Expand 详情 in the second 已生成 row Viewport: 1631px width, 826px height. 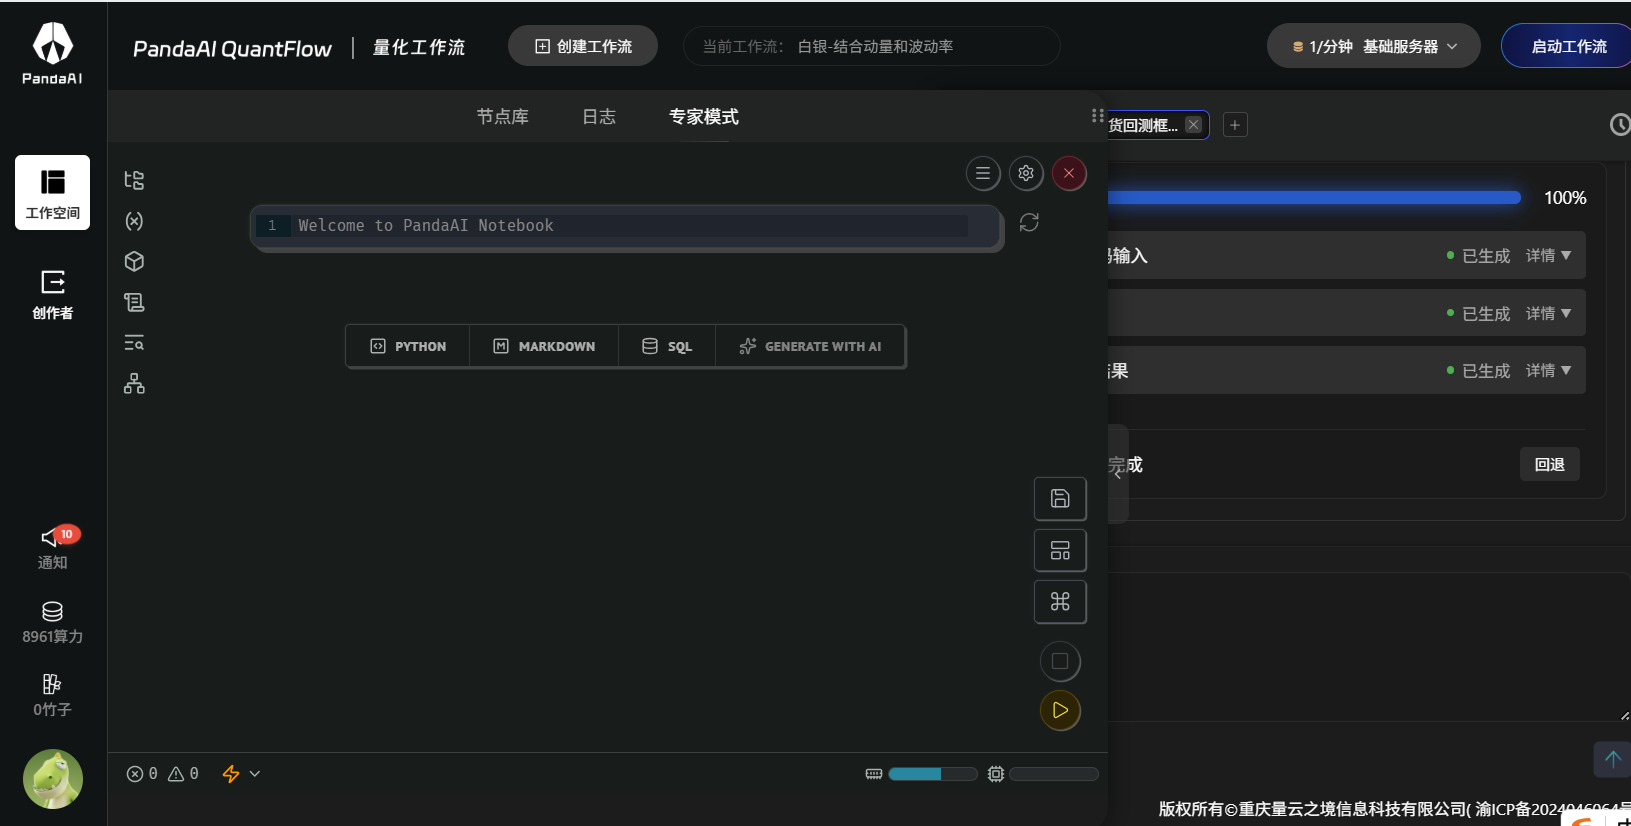1548,314
